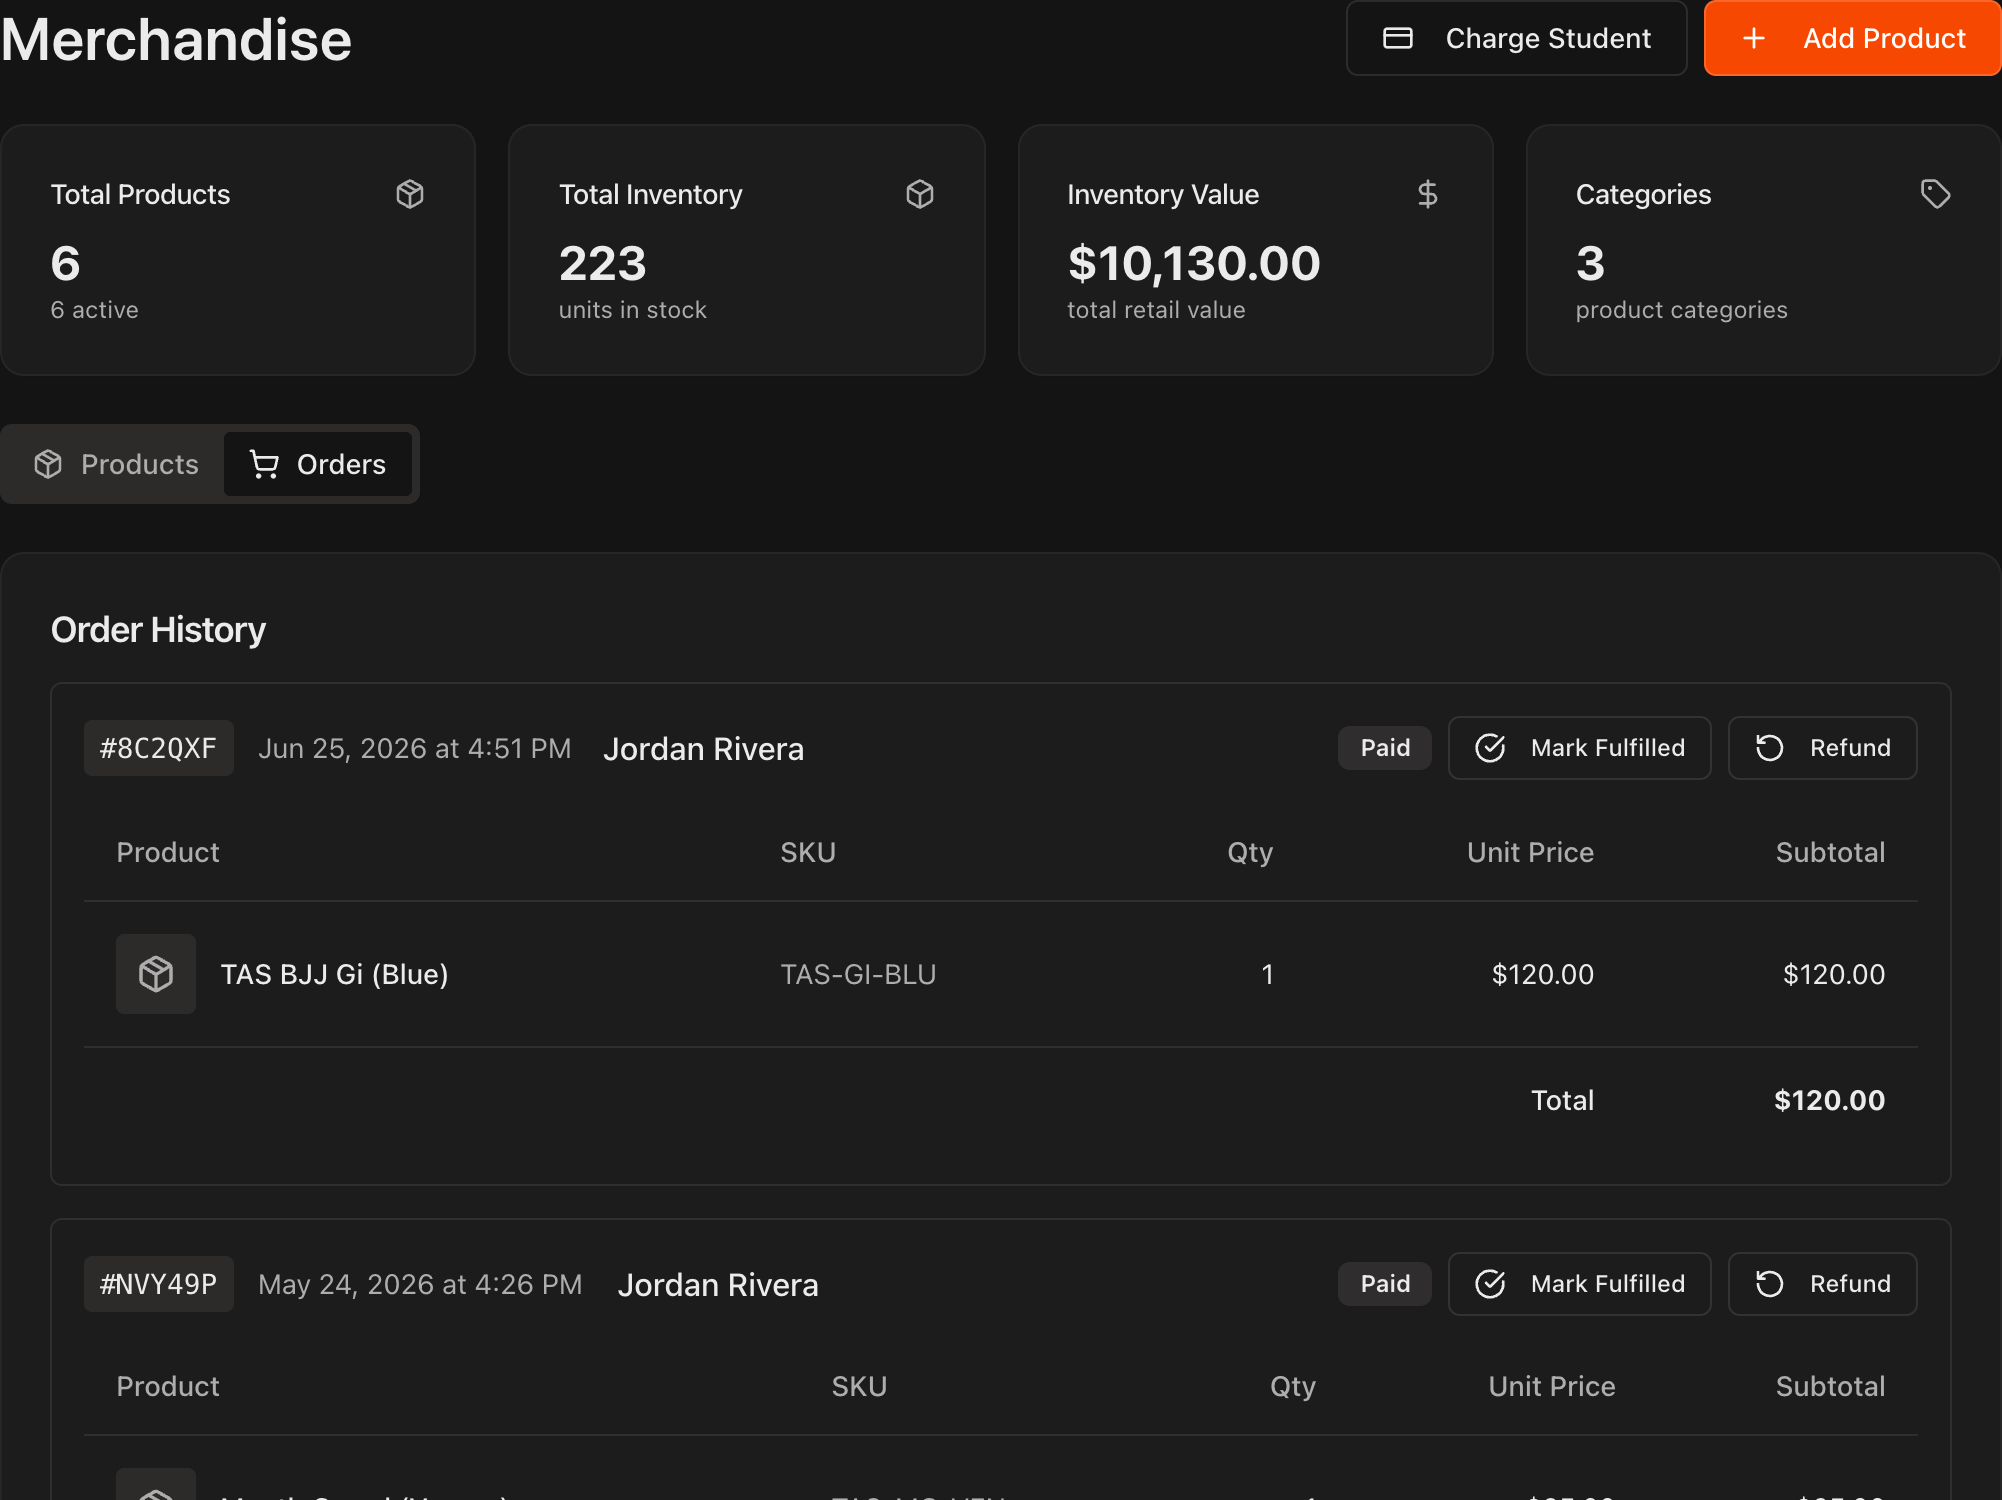Click the Charge Student button
The image size is (2002, 1500).
coord(1516,38)
